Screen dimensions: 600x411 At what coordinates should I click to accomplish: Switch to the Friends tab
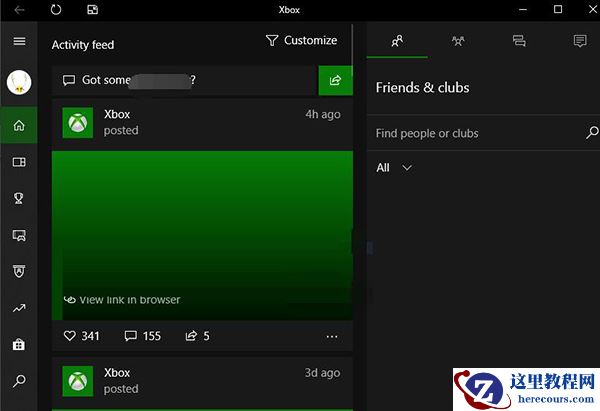pos(397,41)
